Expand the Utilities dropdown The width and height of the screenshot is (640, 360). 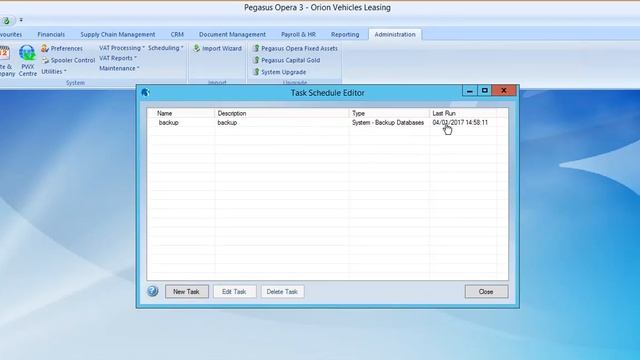click(54, 71)
